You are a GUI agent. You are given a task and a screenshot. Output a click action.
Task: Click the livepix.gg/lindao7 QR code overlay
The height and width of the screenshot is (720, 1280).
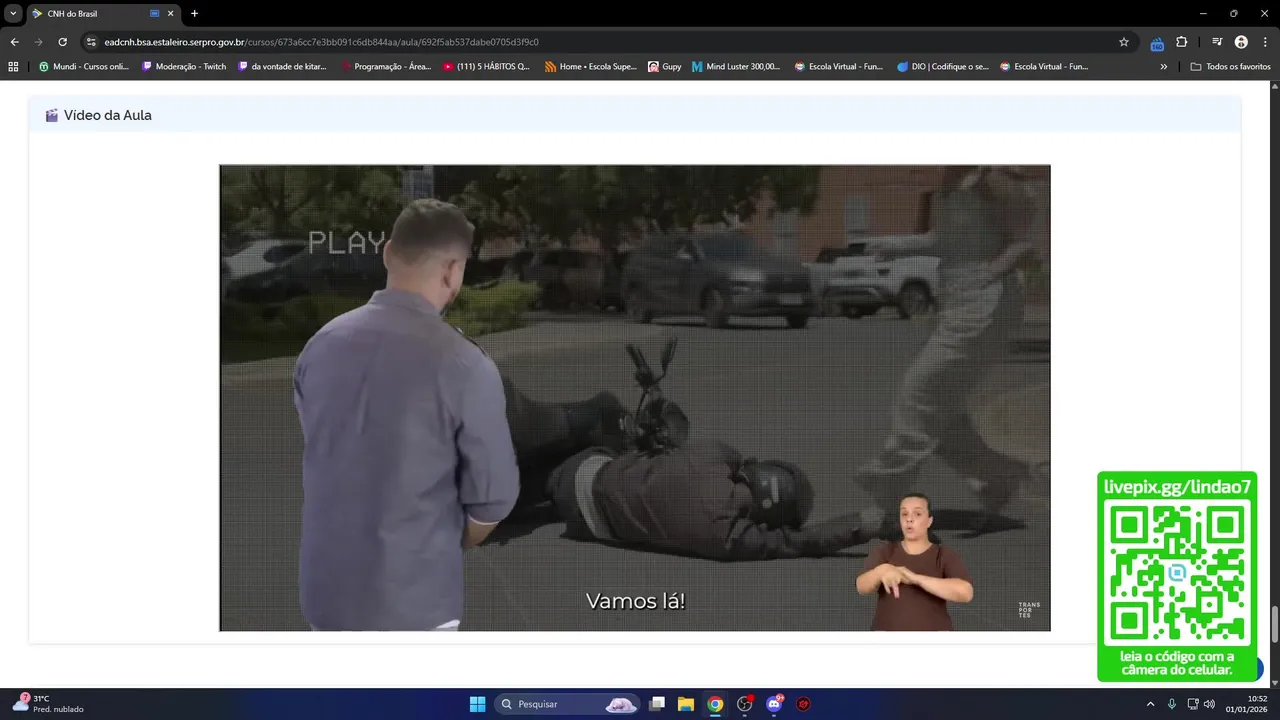[1177, 576]
